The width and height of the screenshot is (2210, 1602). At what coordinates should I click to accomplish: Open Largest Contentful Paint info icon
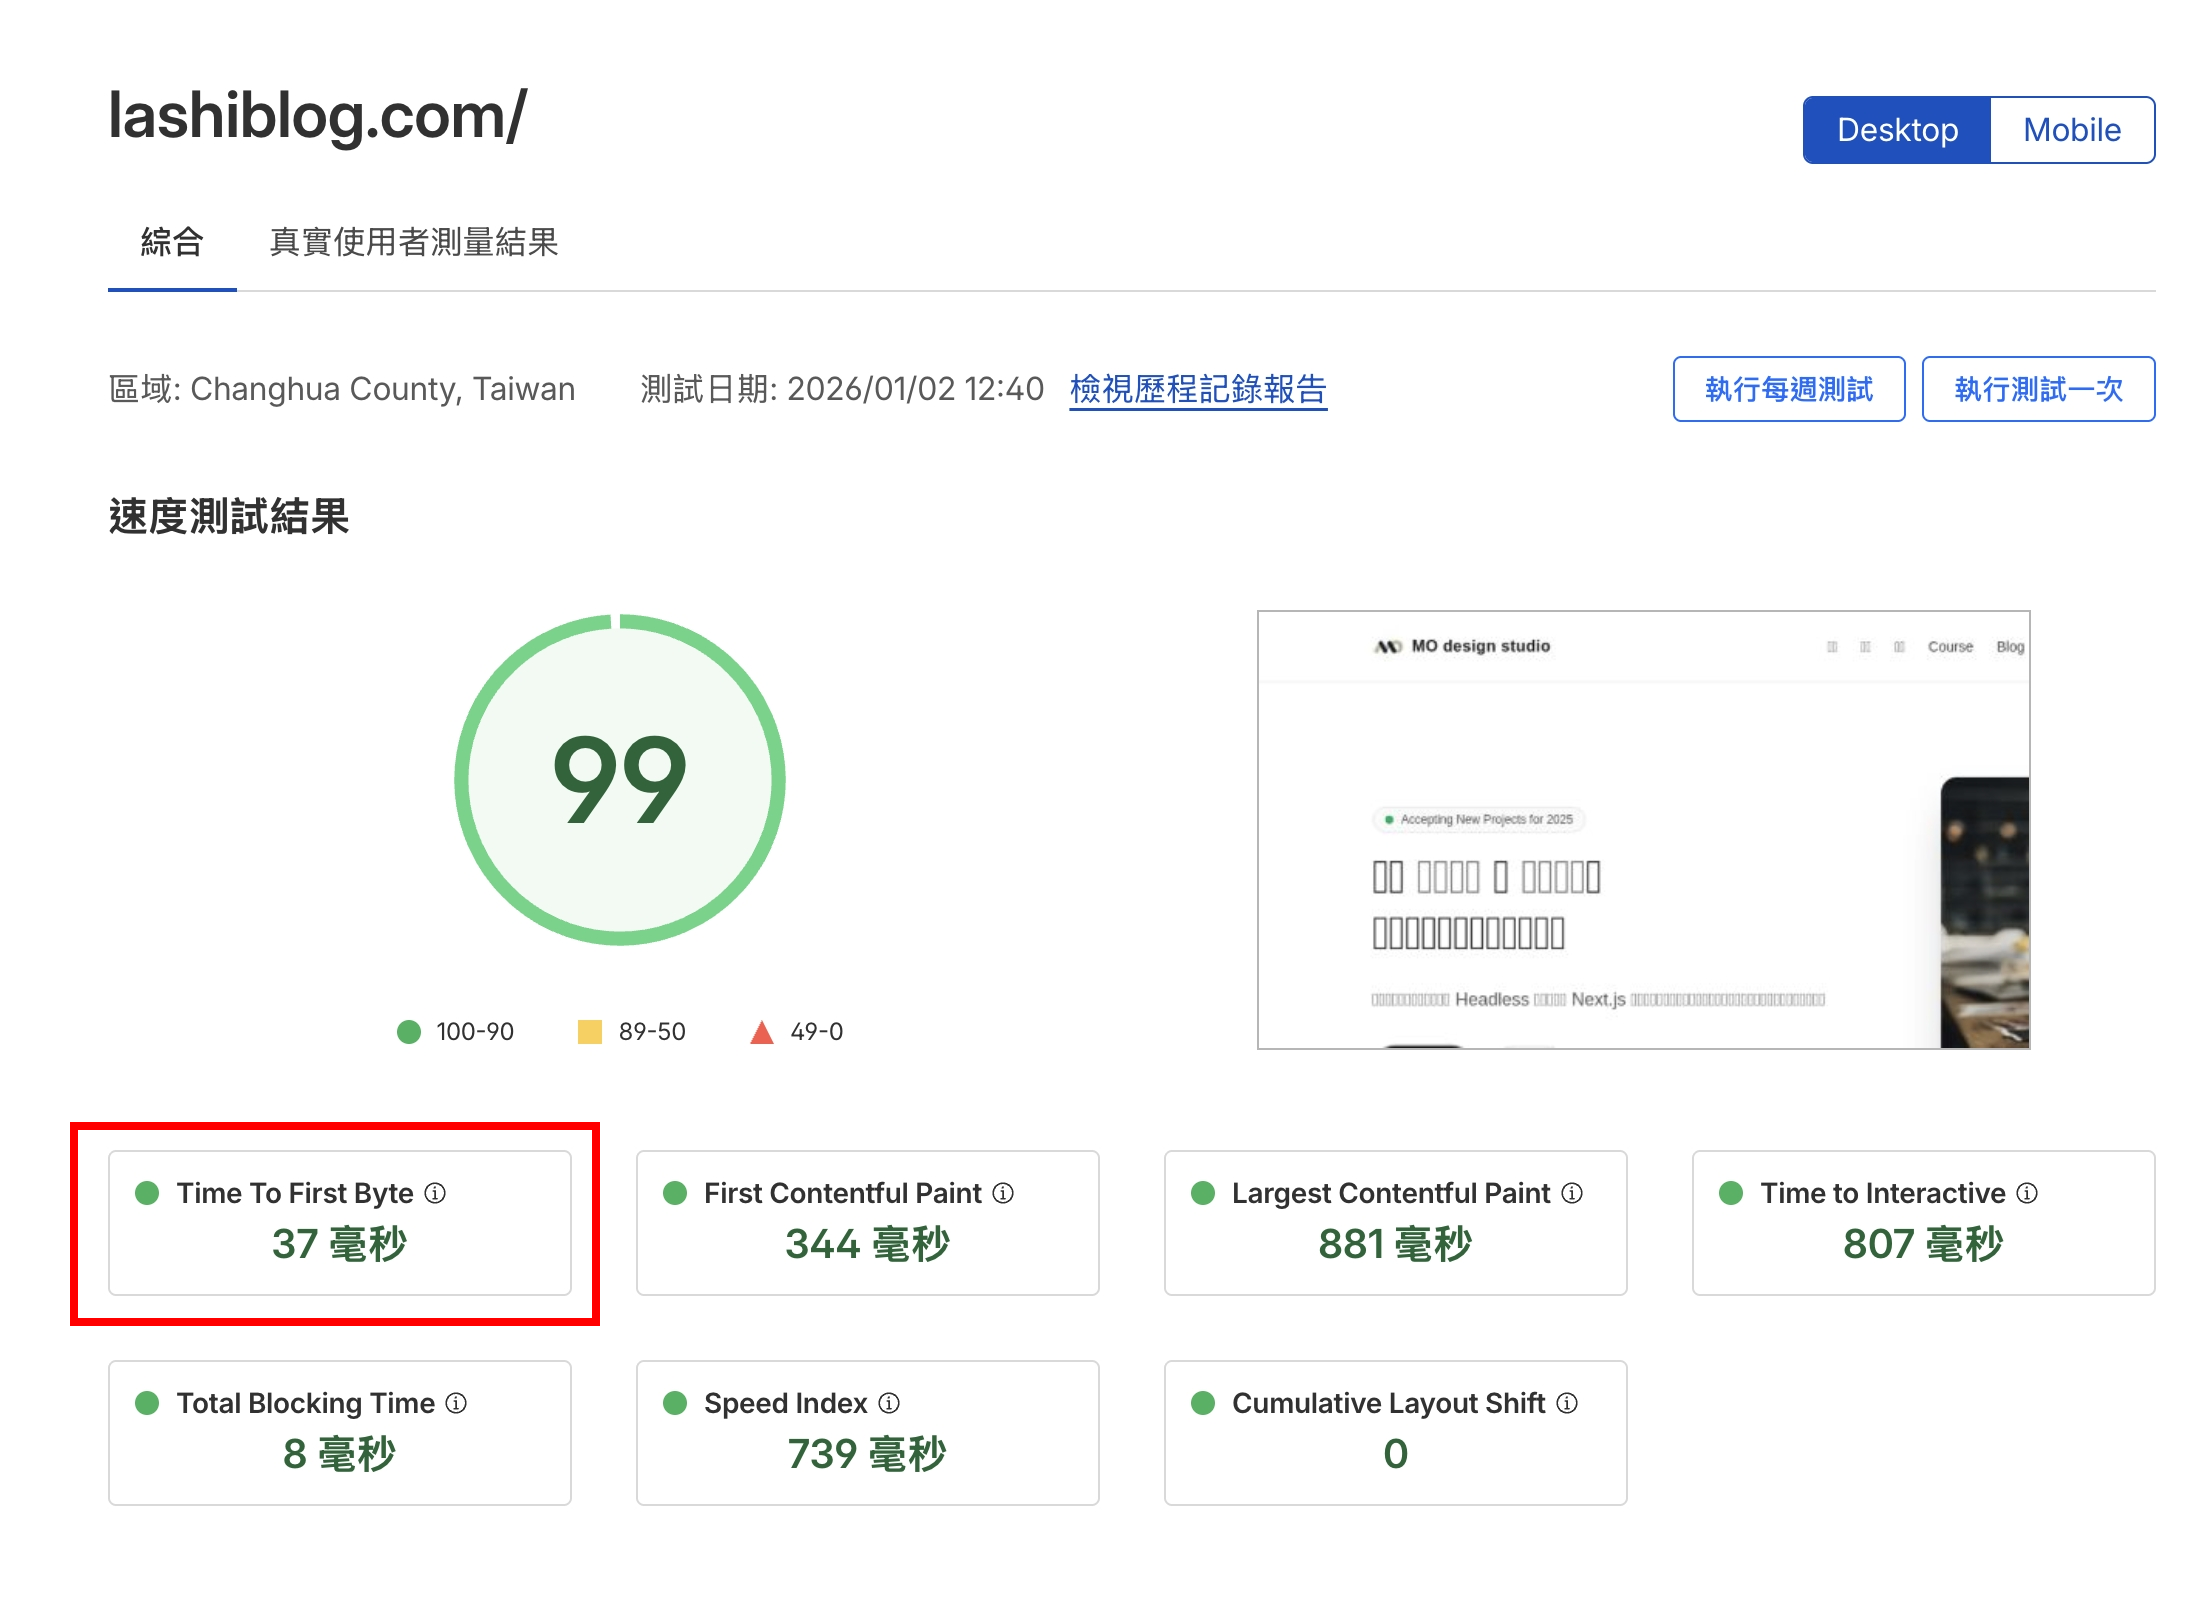[1572, 1193]
